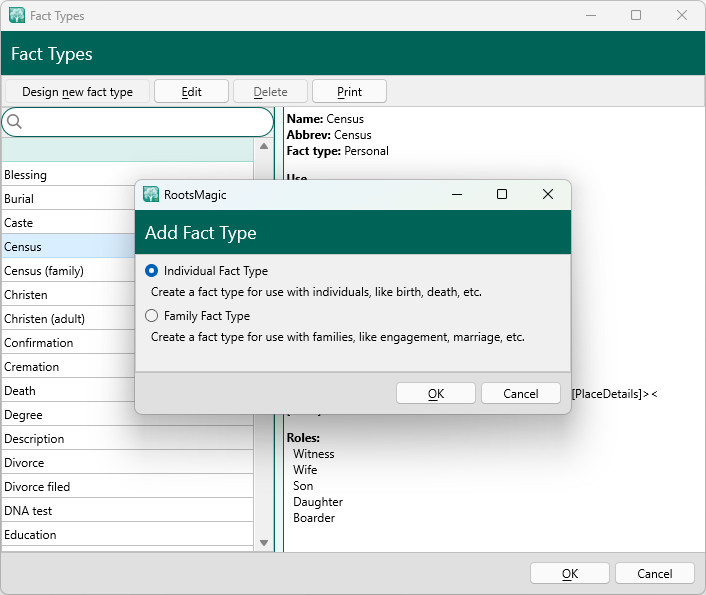Select Description in the fact list
The image size is (706, 595).
click(127, 439)
